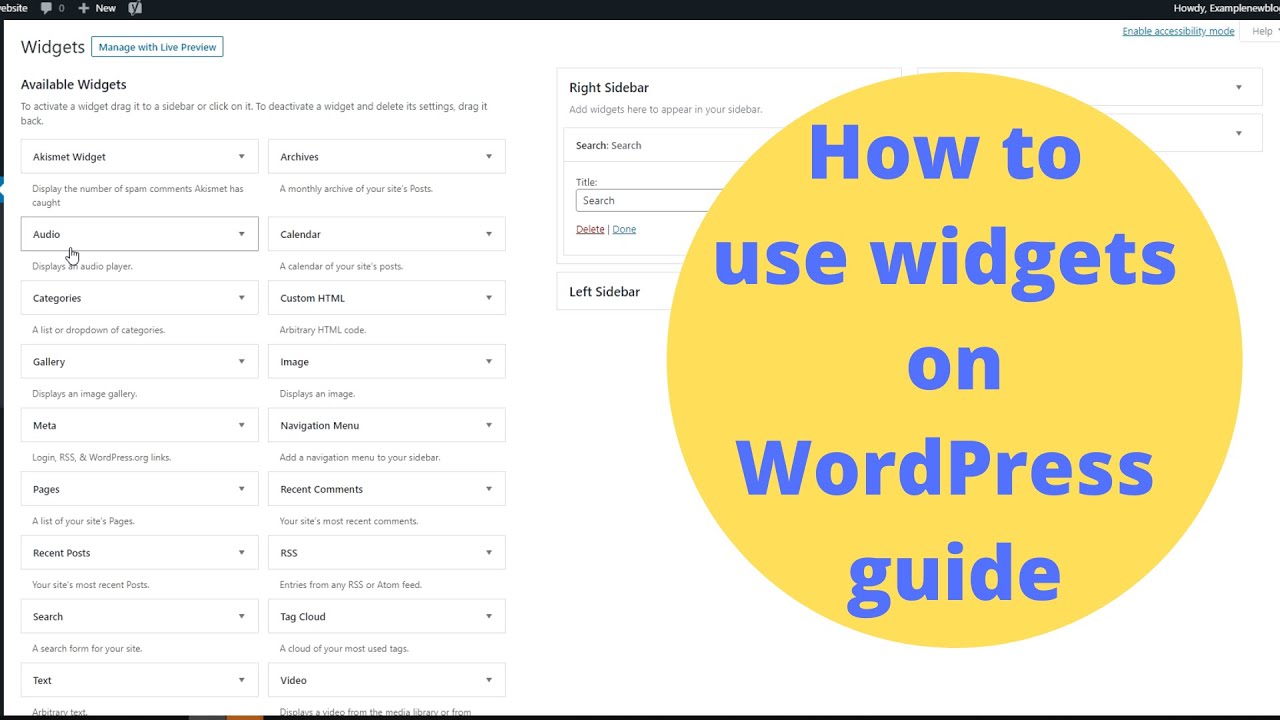Screen dimensions: 1280x720
Task: Click Enable accessibility mode link
Action: (x=1178, y=31)
